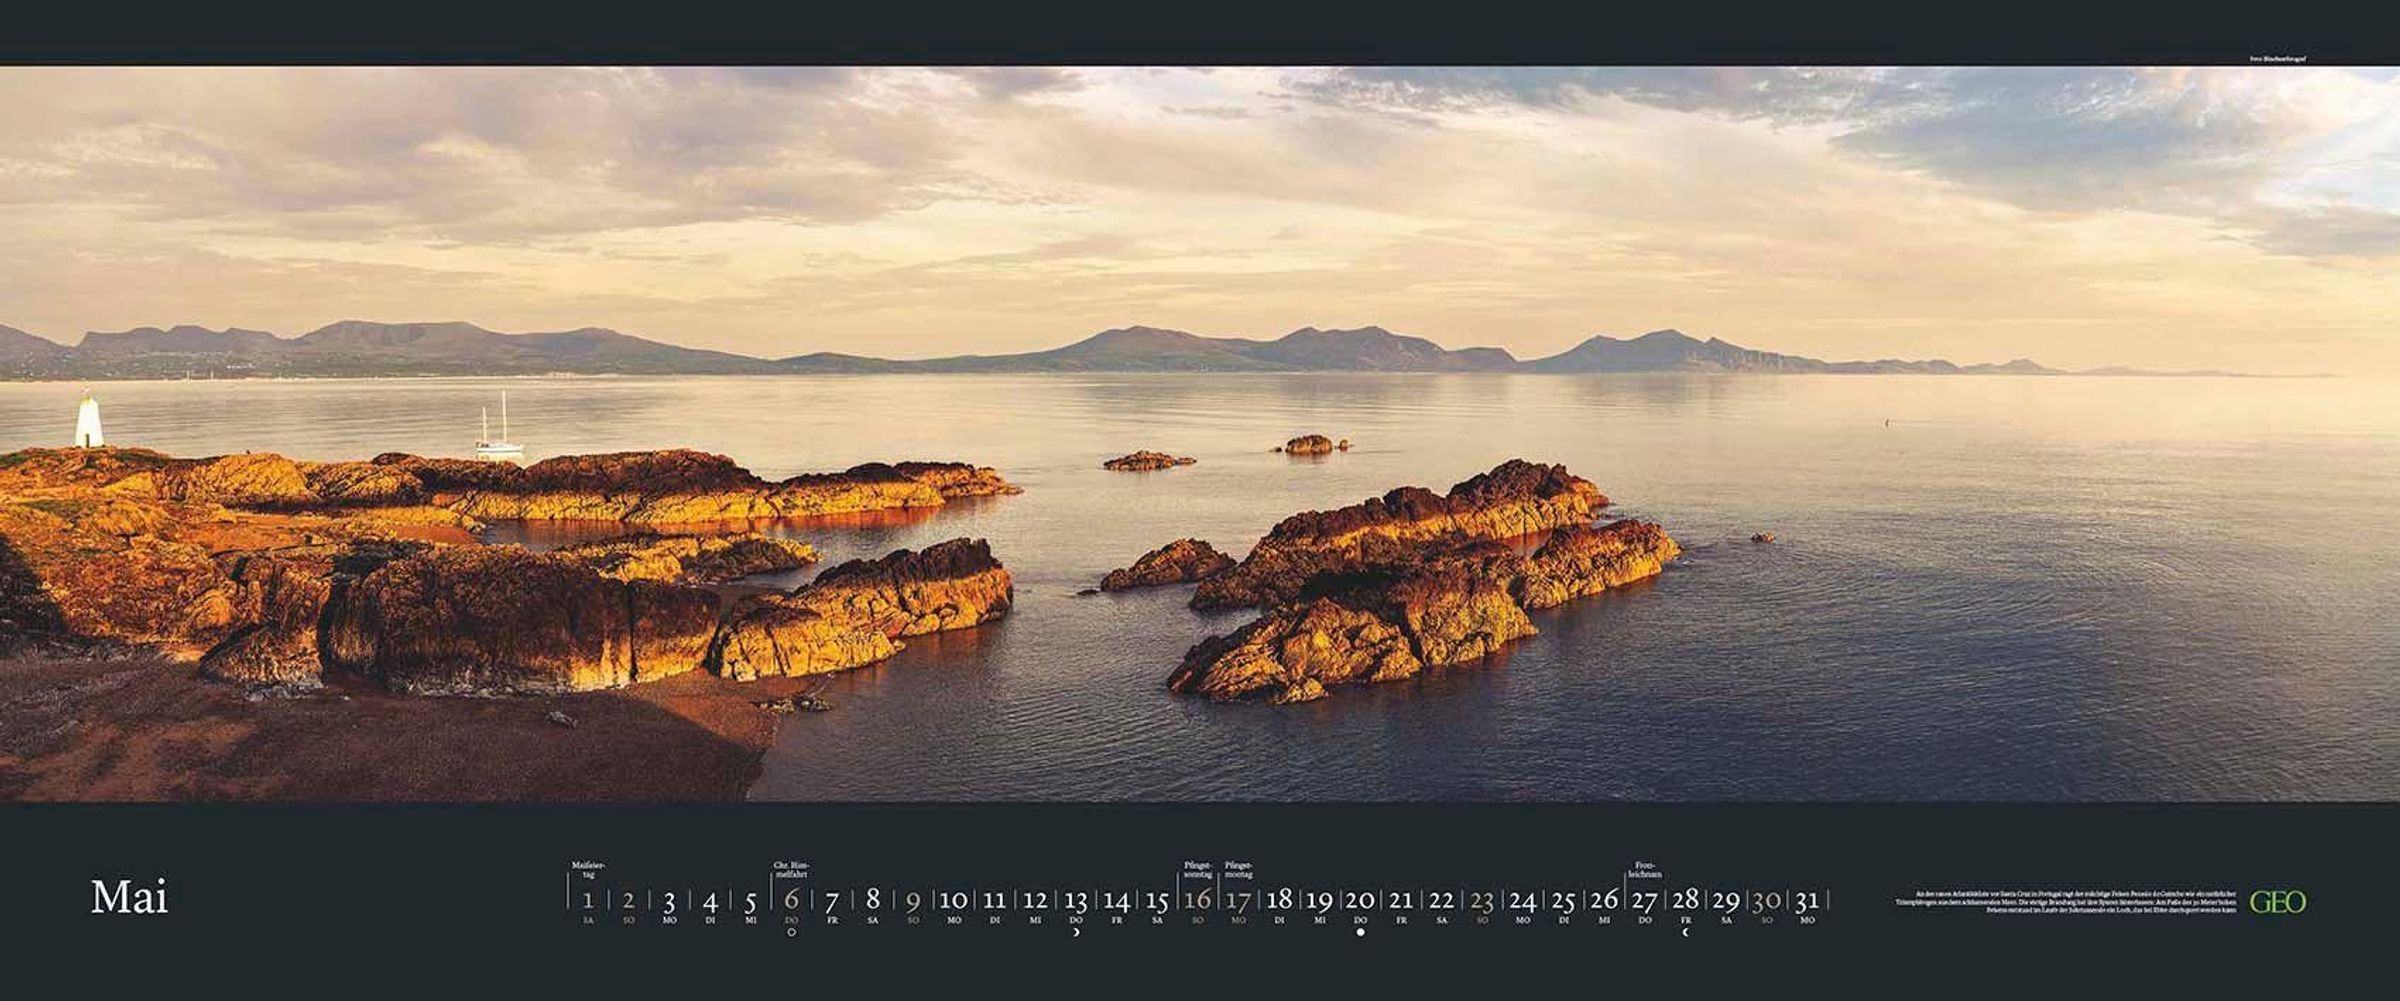The width and height of the screenshot is (2400, 1001).
Task: Click the crescent moon symbol under day 28
Action: pyautogui.click(x=1685, y=933)
